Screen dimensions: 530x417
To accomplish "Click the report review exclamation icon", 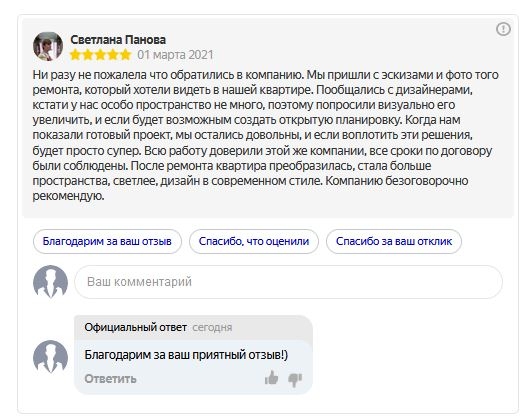I will point(503,29).
